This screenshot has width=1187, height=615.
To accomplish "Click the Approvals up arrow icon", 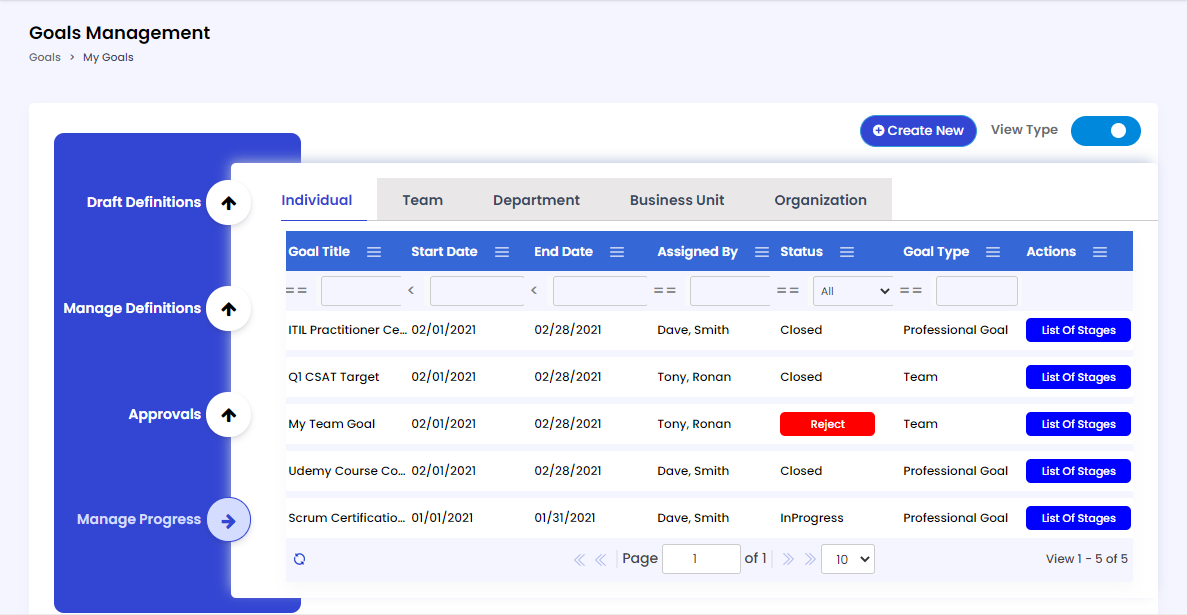I will [228, 415].
